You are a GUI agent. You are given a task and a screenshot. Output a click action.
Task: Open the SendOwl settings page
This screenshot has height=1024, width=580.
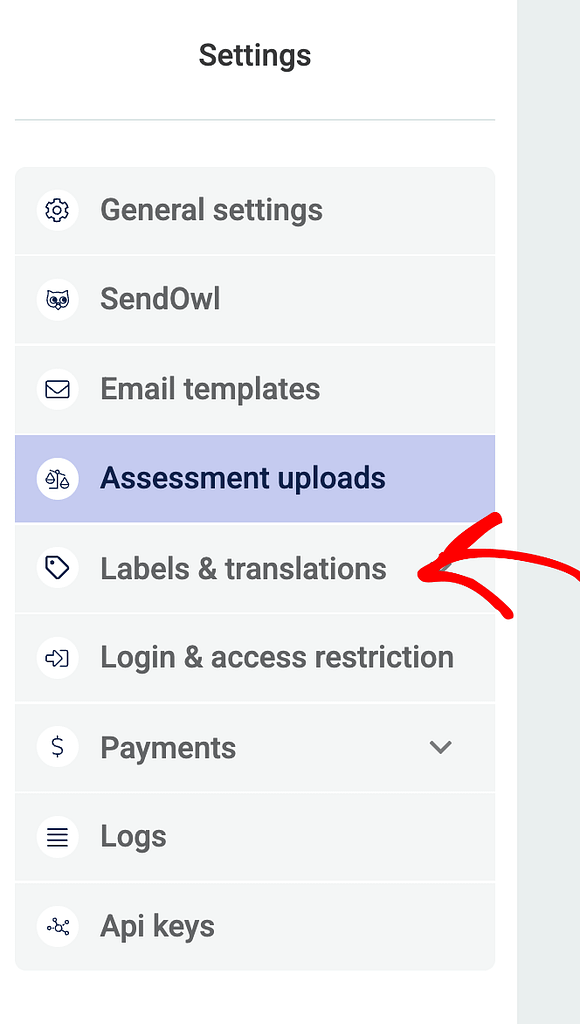[x=255, y=300]
